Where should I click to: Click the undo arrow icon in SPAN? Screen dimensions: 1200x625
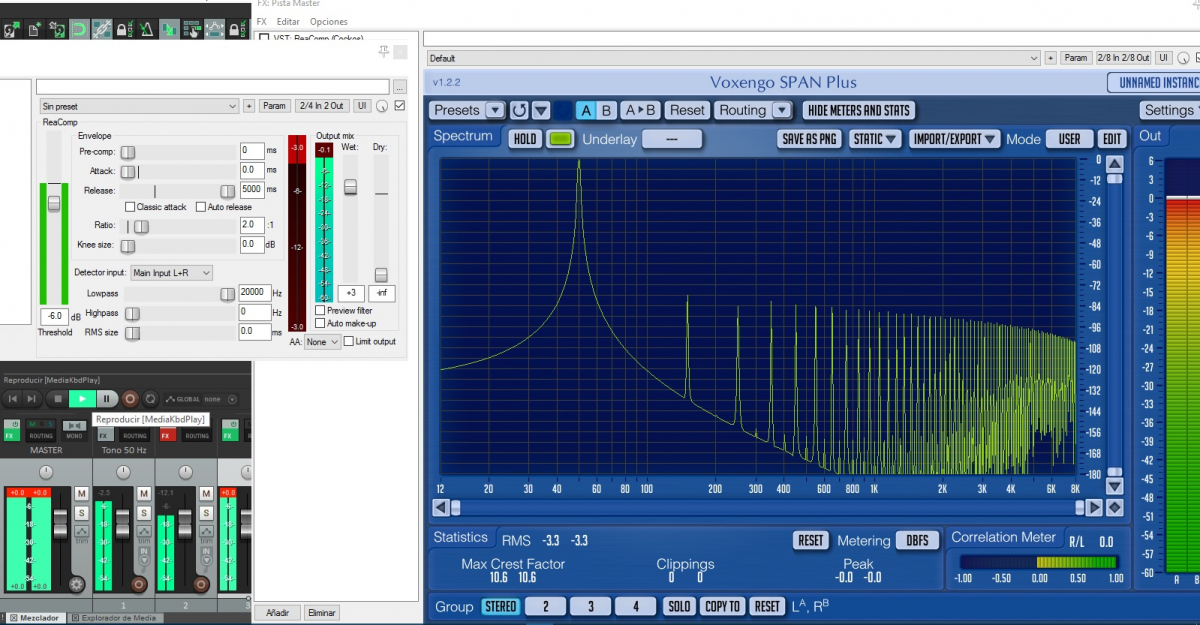click(519, 110)
